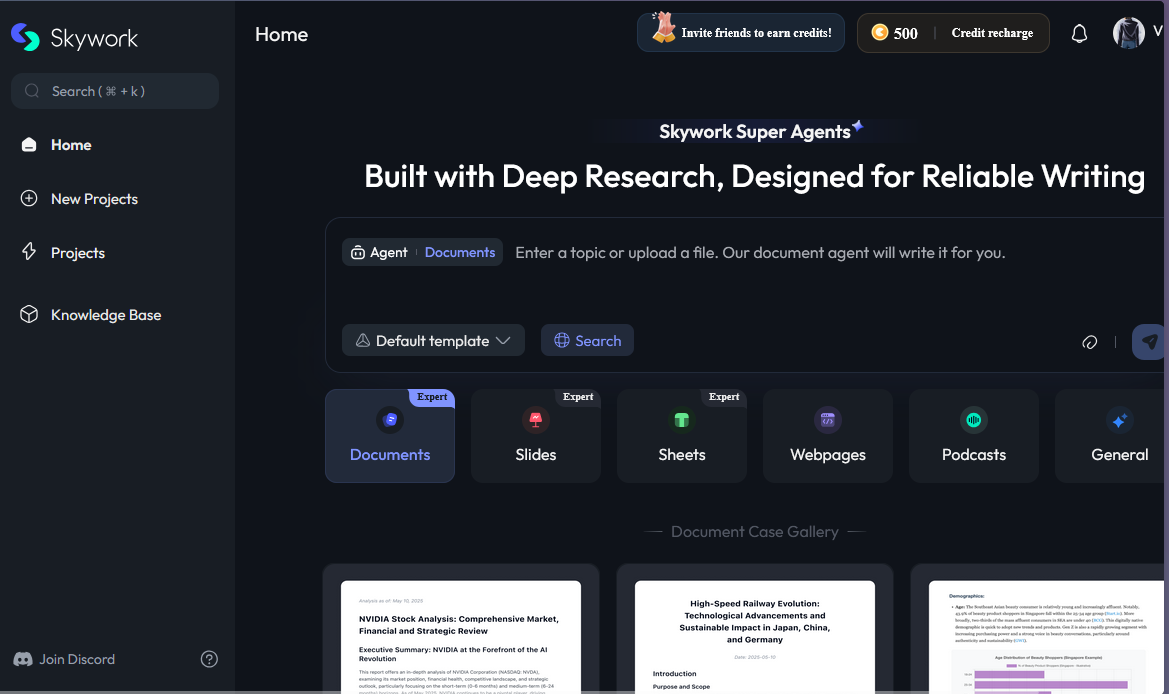1169x694 pixels.
Task: Select the Podcasts tab card
Action: 974,436
